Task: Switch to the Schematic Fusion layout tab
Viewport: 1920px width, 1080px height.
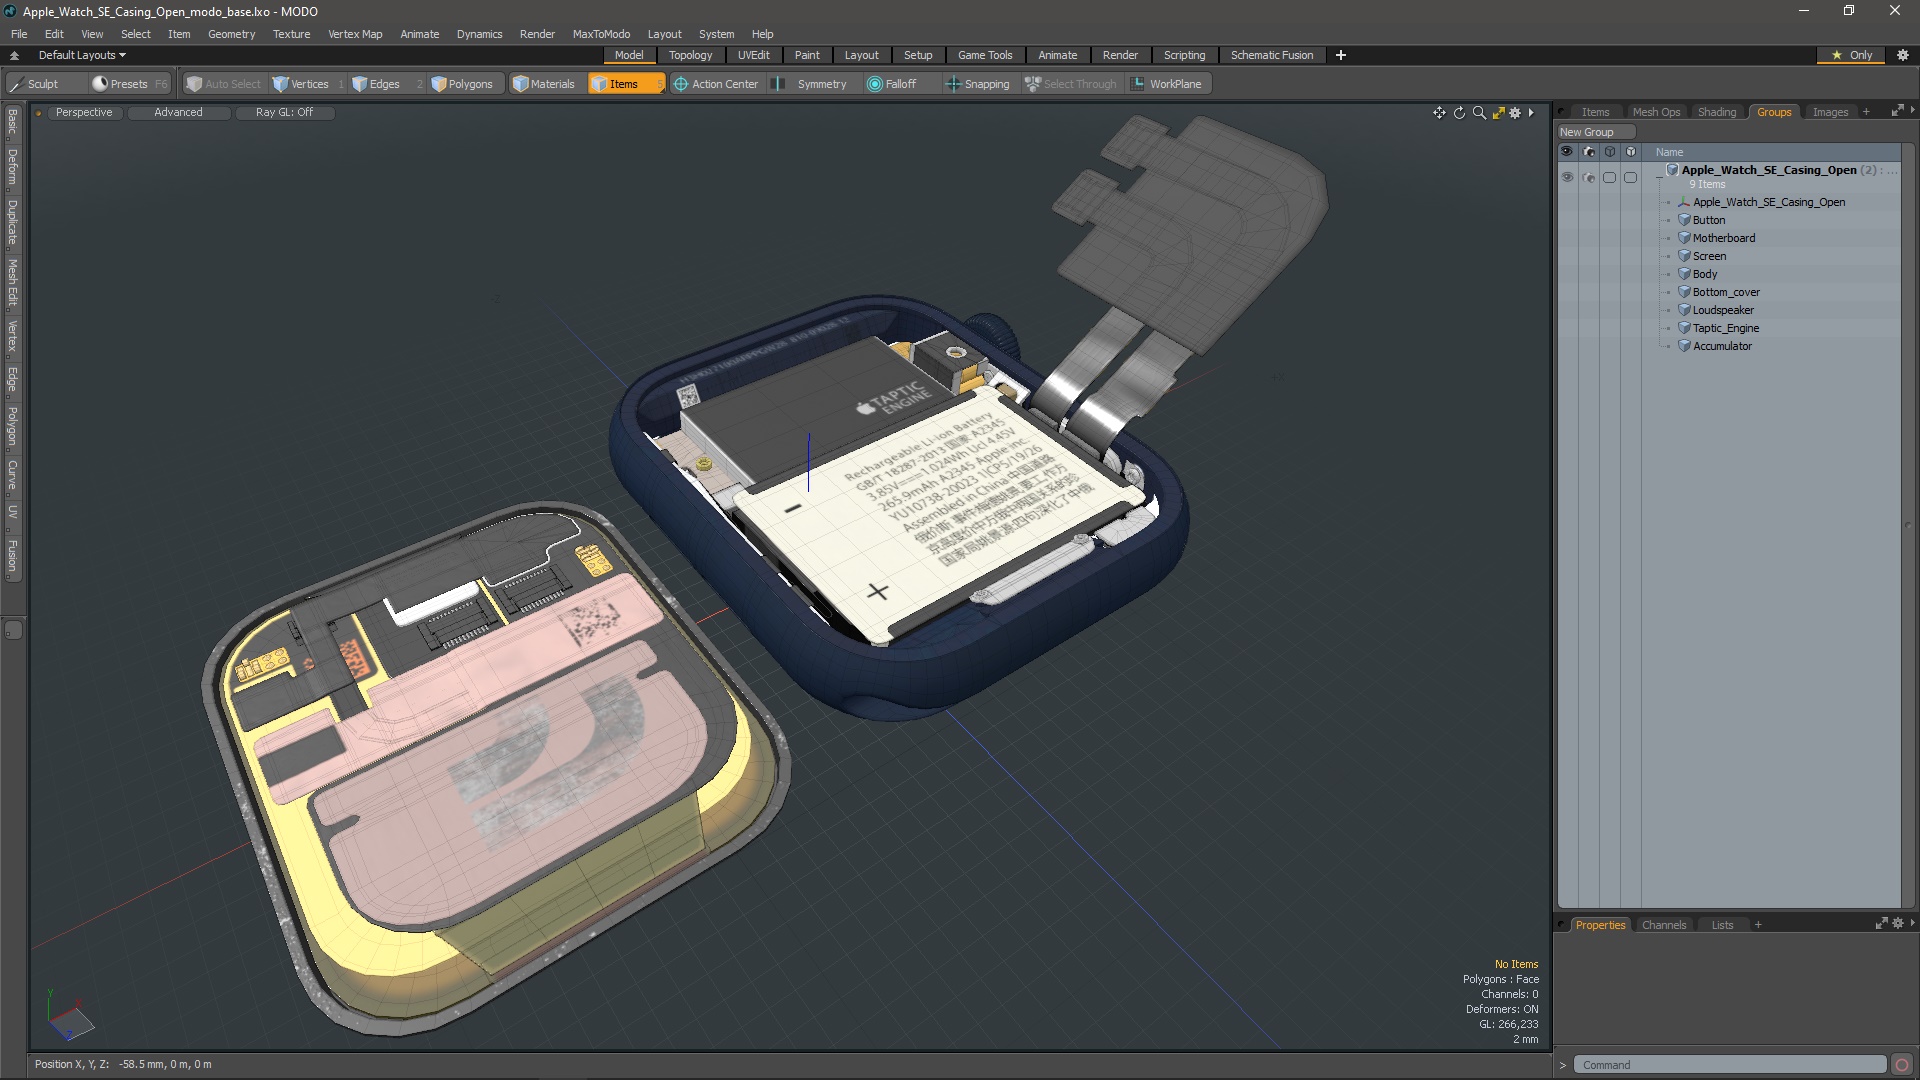Action: click(1271, 55)
